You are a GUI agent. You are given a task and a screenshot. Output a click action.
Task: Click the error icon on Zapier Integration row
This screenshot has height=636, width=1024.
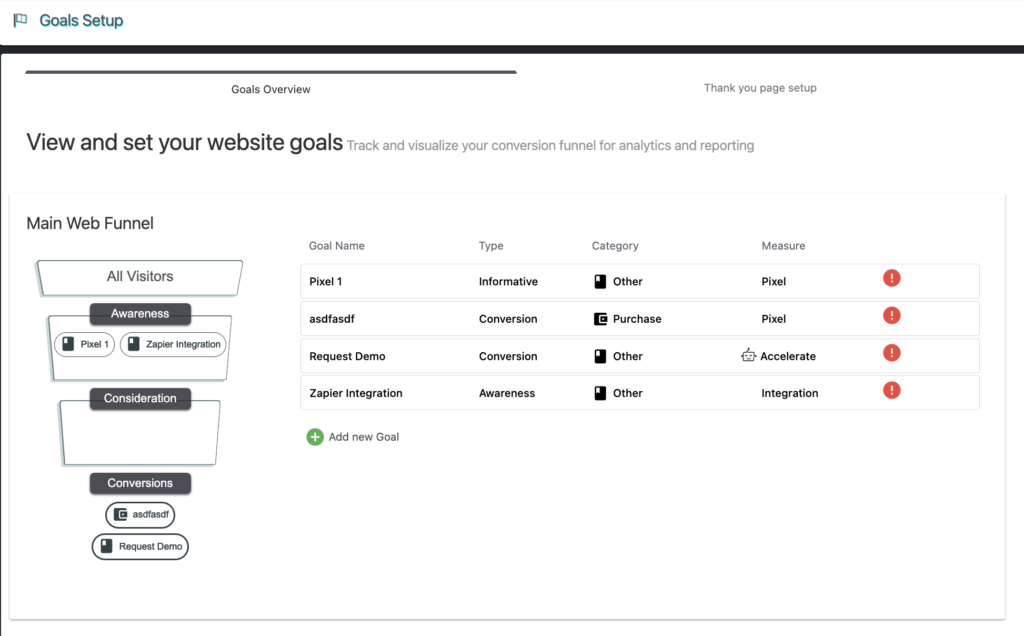(891, 389)
